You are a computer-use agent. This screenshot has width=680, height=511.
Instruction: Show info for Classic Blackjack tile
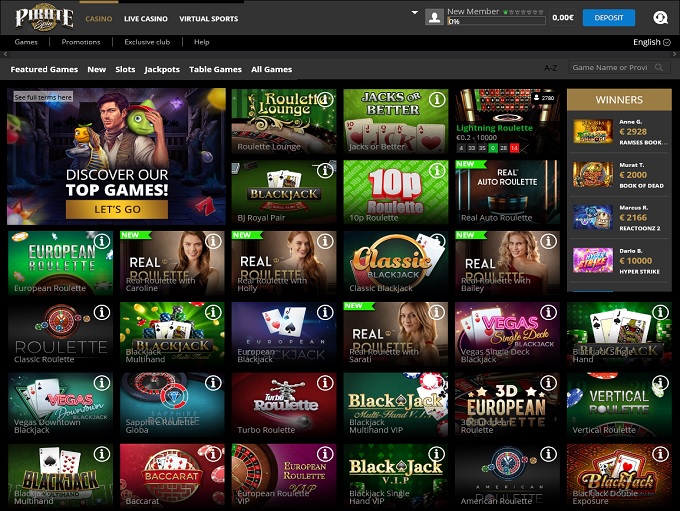point(437,243)
